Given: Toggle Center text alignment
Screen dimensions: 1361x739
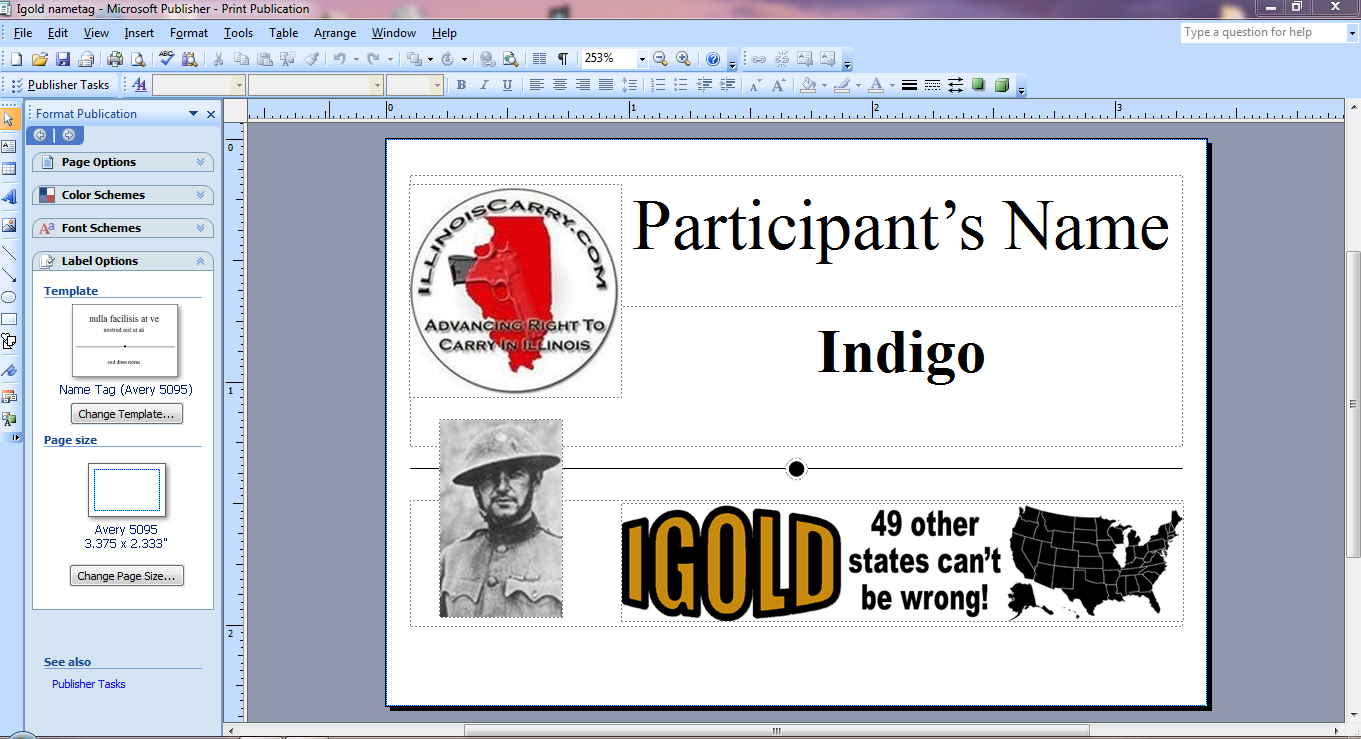Looking at the screenshot, I should 560,85.
